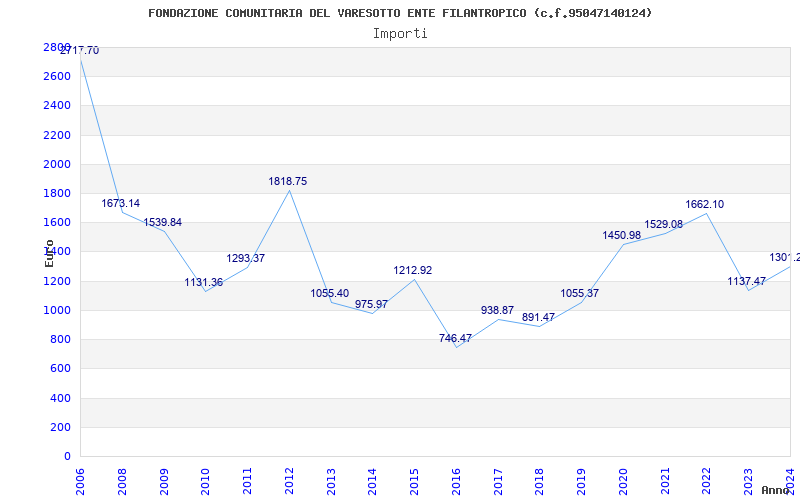Click y-axis tick 1800
This screenshot has width=800, height=500.
point(57,193)
